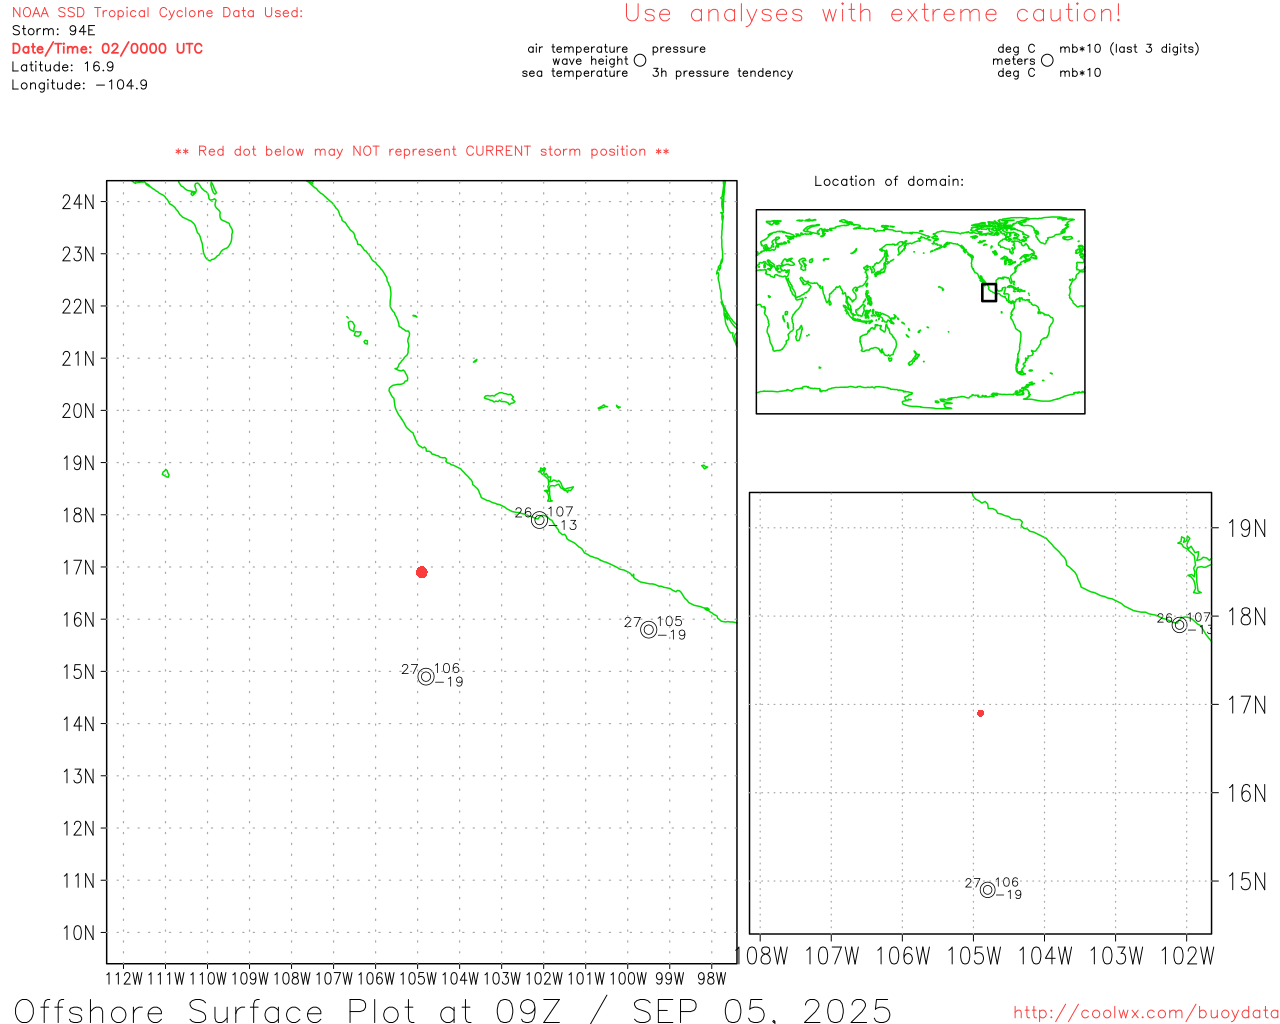Click the 104W label on the inset map
This screenshot has height=1024, width=1280.
click(x=1045, y=957)
